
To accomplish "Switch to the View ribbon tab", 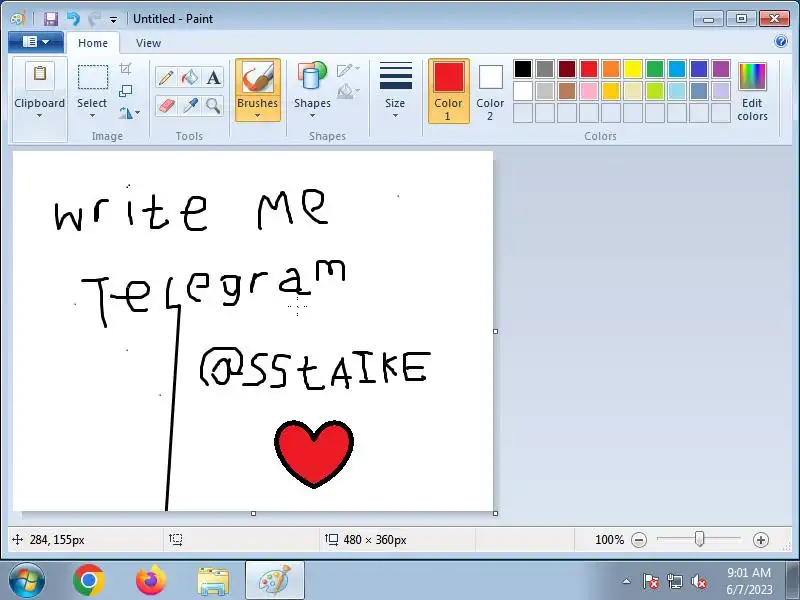I will (148, 43).
